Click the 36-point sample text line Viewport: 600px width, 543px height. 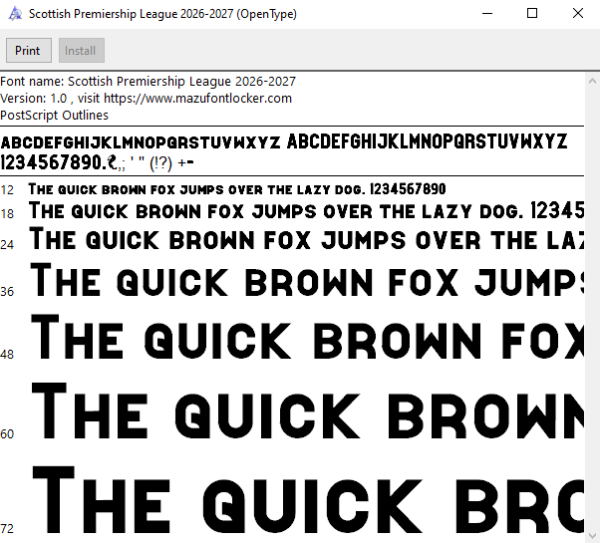307,280
